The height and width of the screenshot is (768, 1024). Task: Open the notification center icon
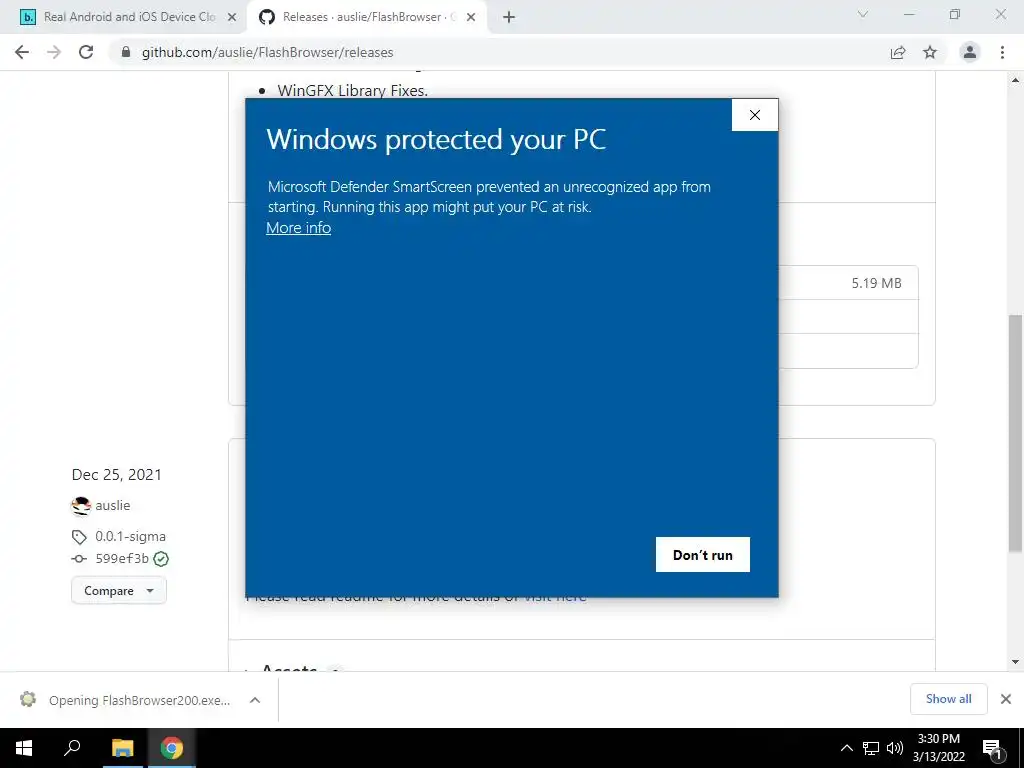pyautogui.click(x=992, y=748)
